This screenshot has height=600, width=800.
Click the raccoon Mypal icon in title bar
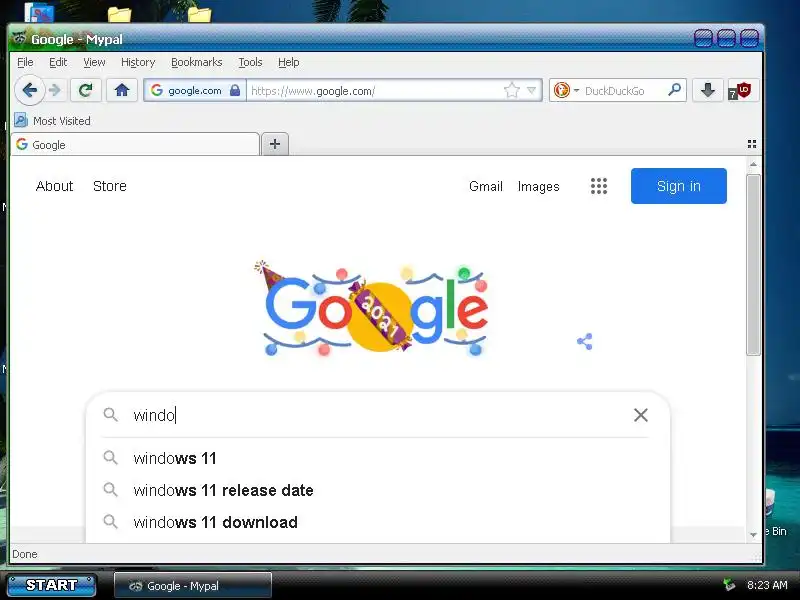coord(19,39)
